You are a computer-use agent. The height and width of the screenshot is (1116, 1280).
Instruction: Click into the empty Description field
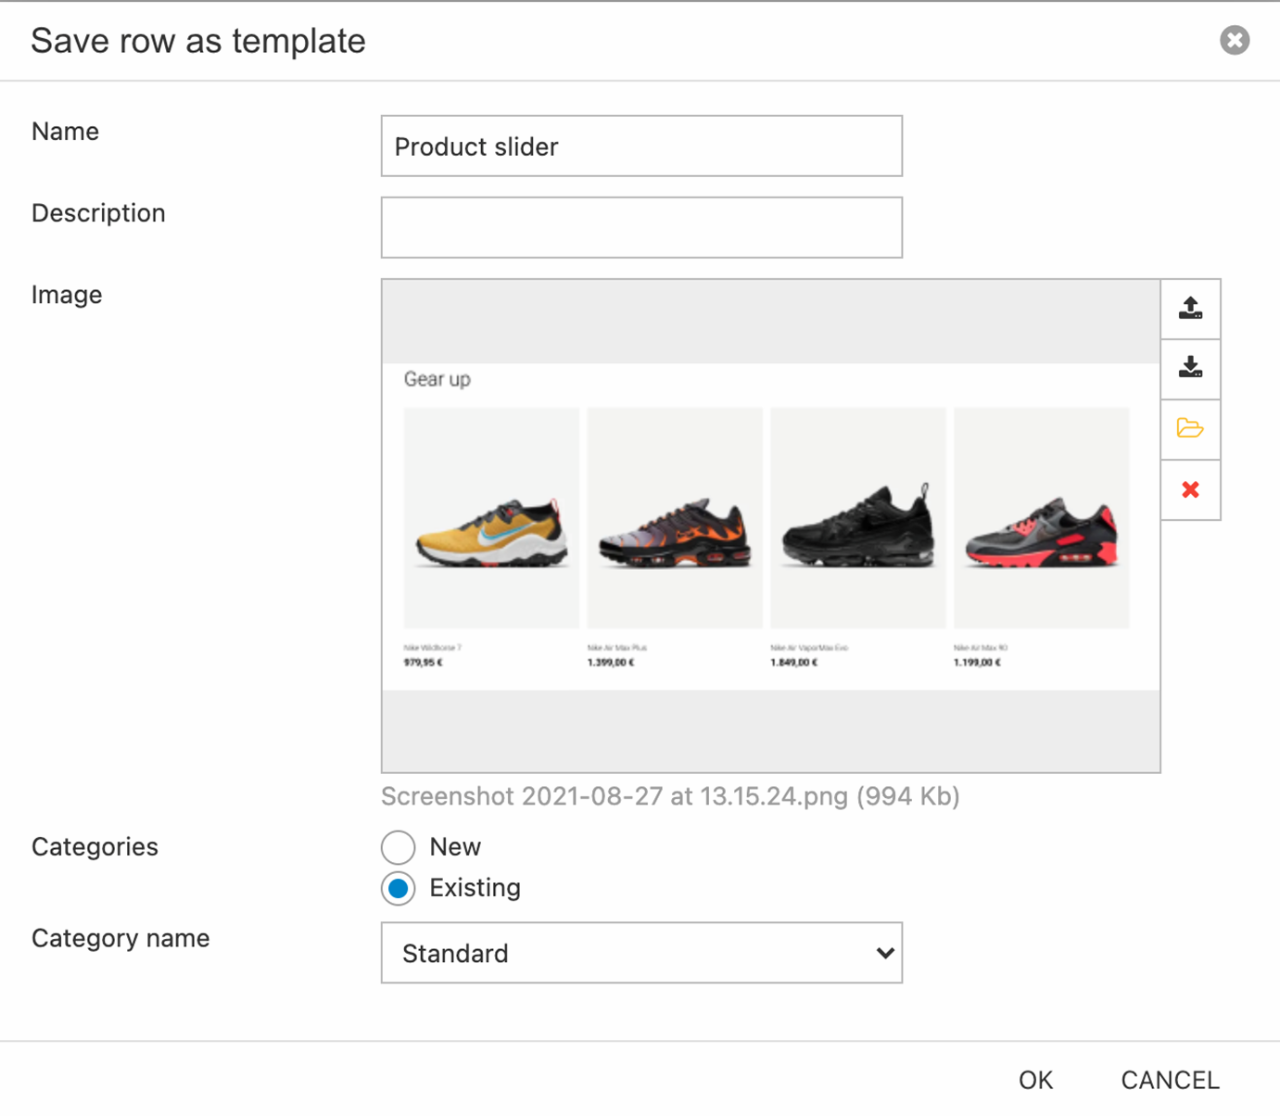pos(641,228)
